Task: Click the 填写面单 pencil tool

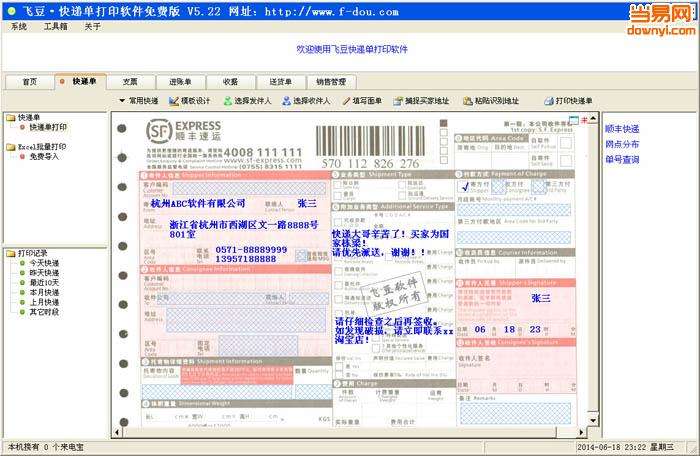Action: (362, 101)
